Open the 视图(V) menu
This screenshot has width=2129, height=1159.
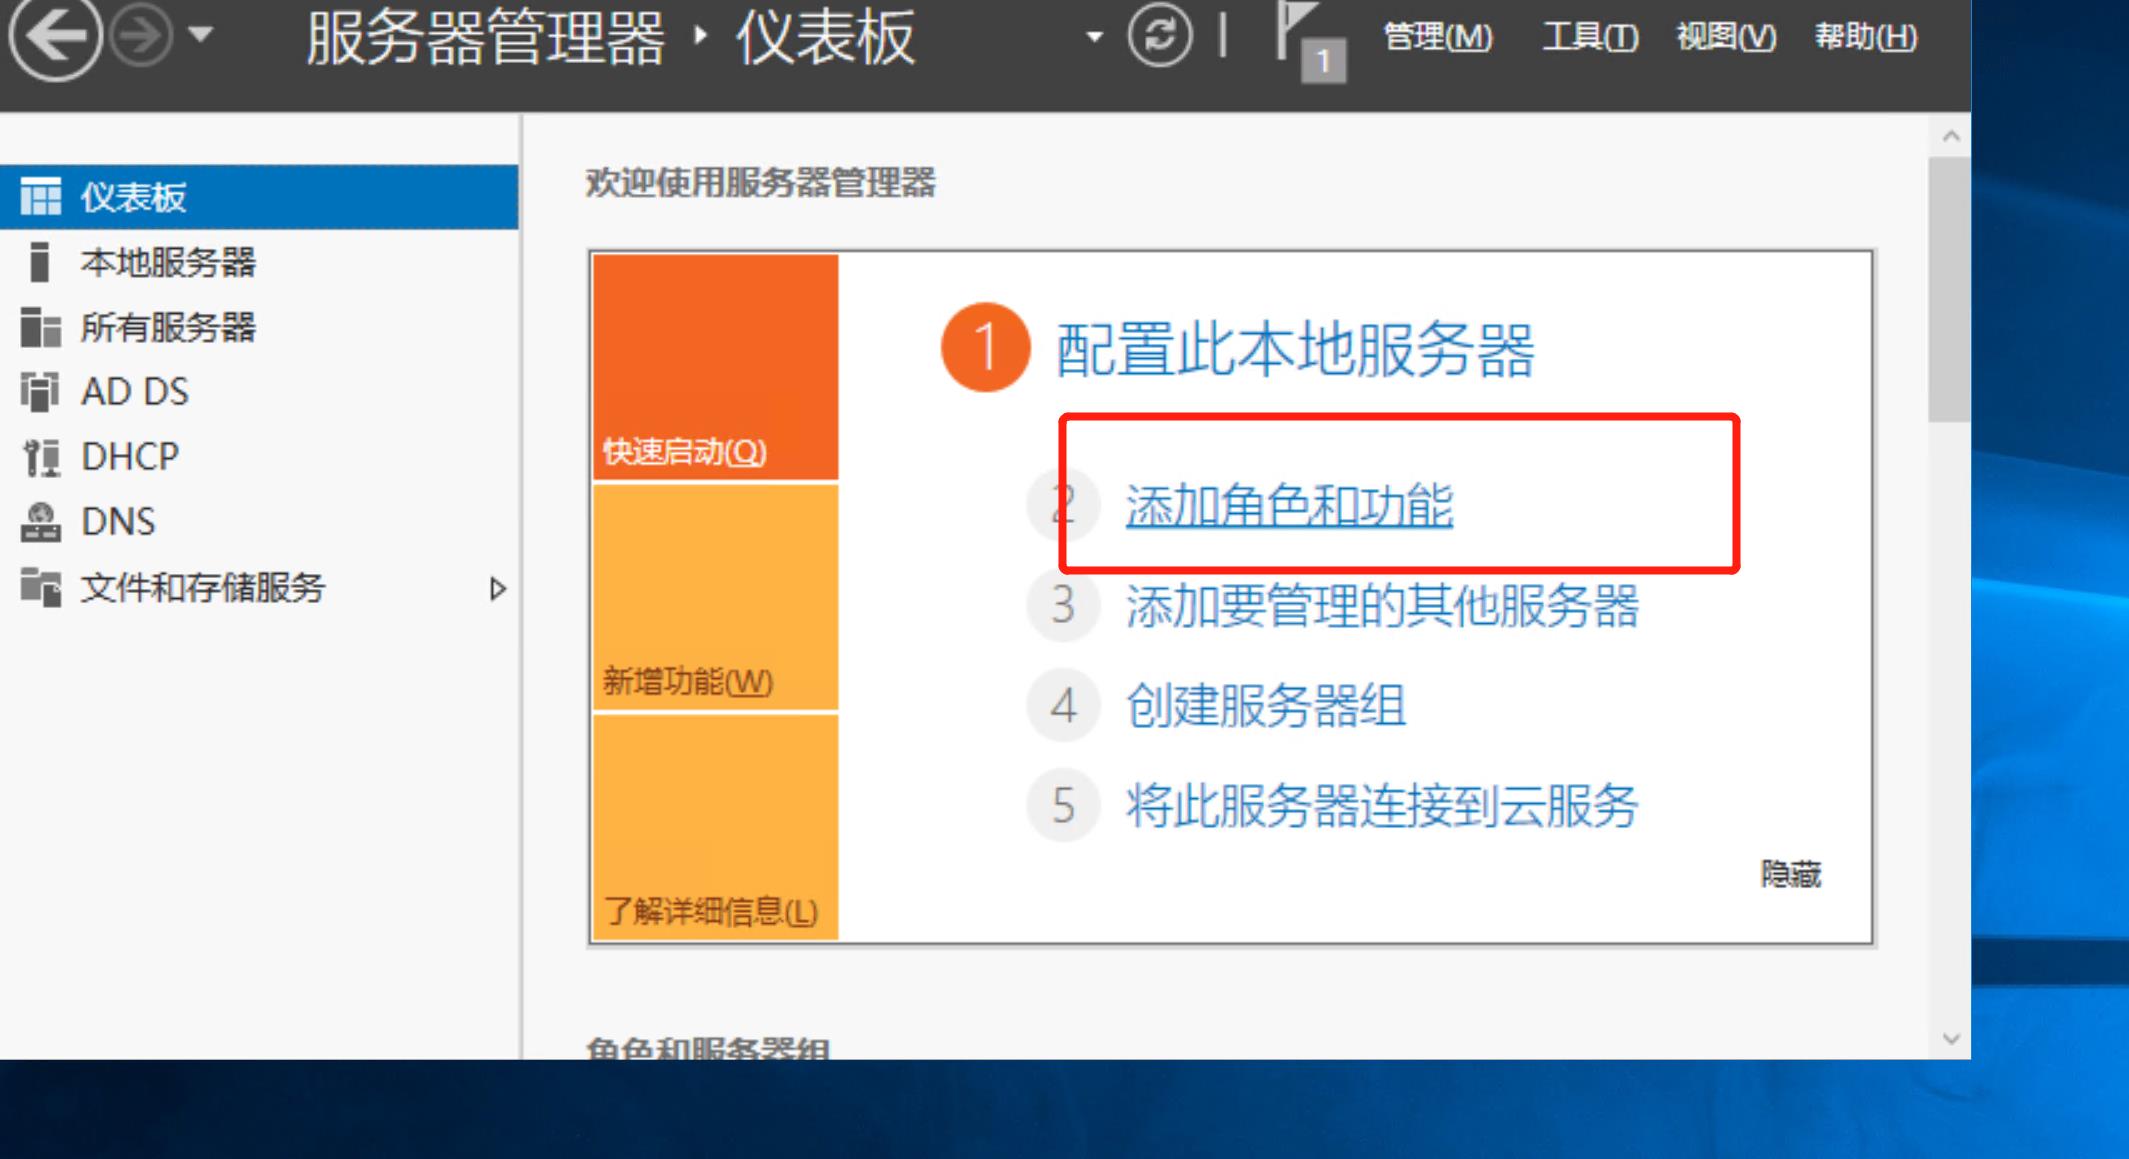click(1726, 37)
